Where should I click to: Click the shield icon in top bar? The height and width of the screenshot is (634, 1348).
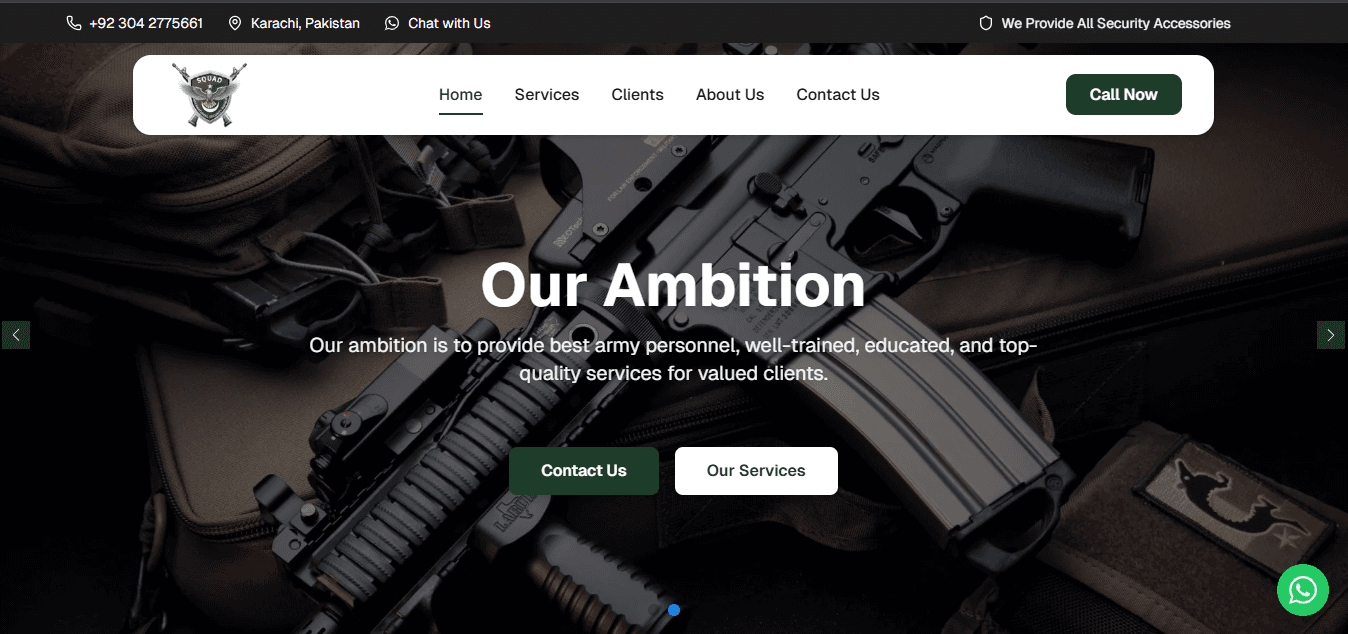pos(985,23)
